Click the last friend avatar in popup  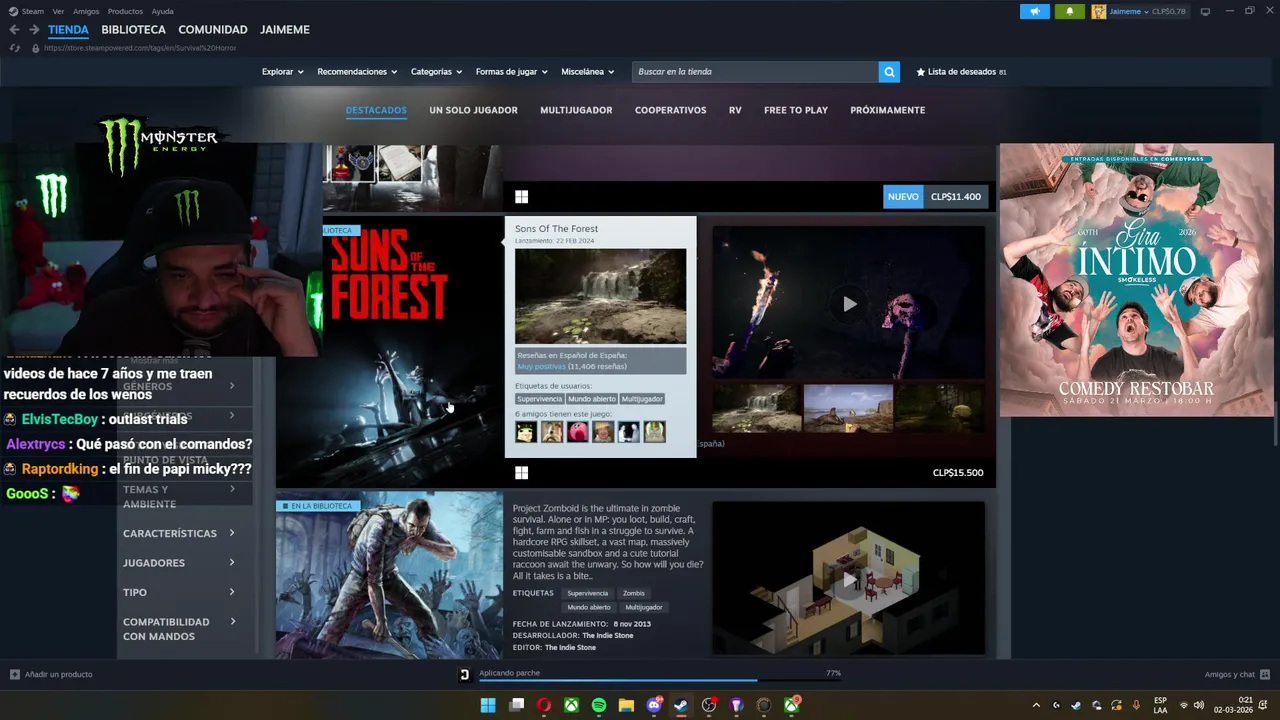coord(654,432)
